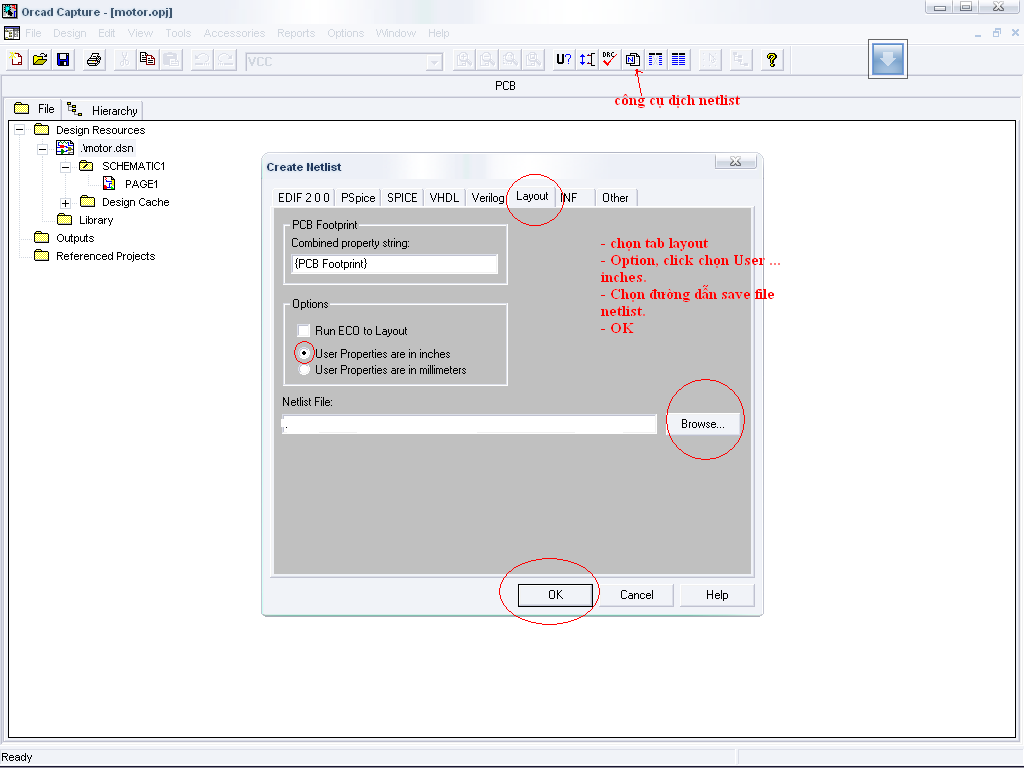This screenshot has height=768, width=1024.
Task: Click the Zoom to Region icon
Action: (511, 60)
